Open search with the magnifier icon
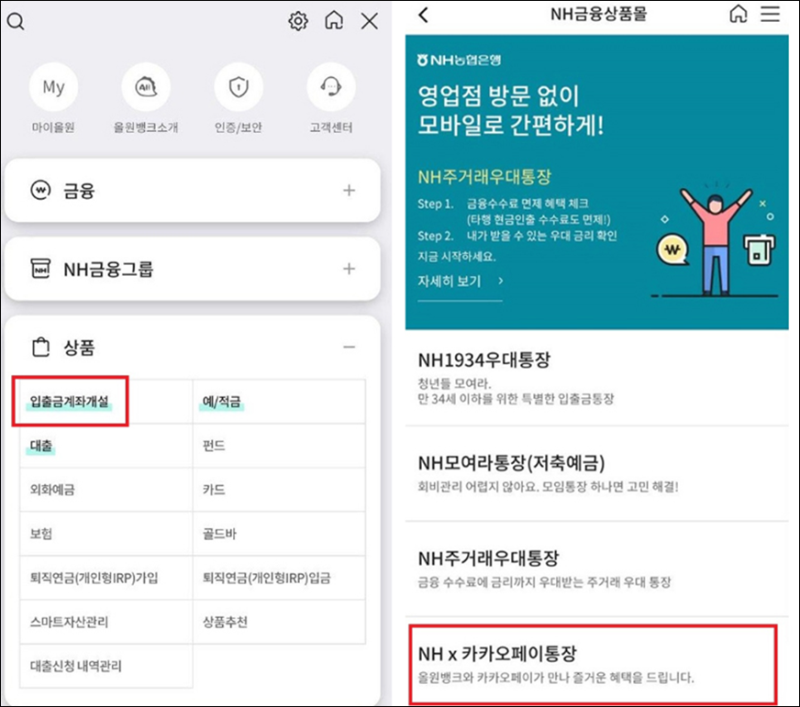800x707 pixels. [x=16, y=21]
